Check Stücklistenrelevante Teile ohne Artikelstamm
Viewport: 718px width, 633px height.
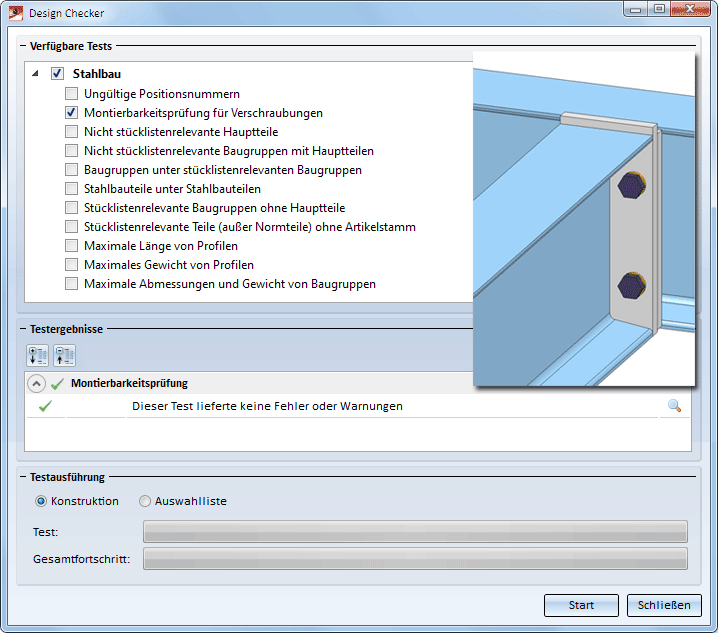71,227
